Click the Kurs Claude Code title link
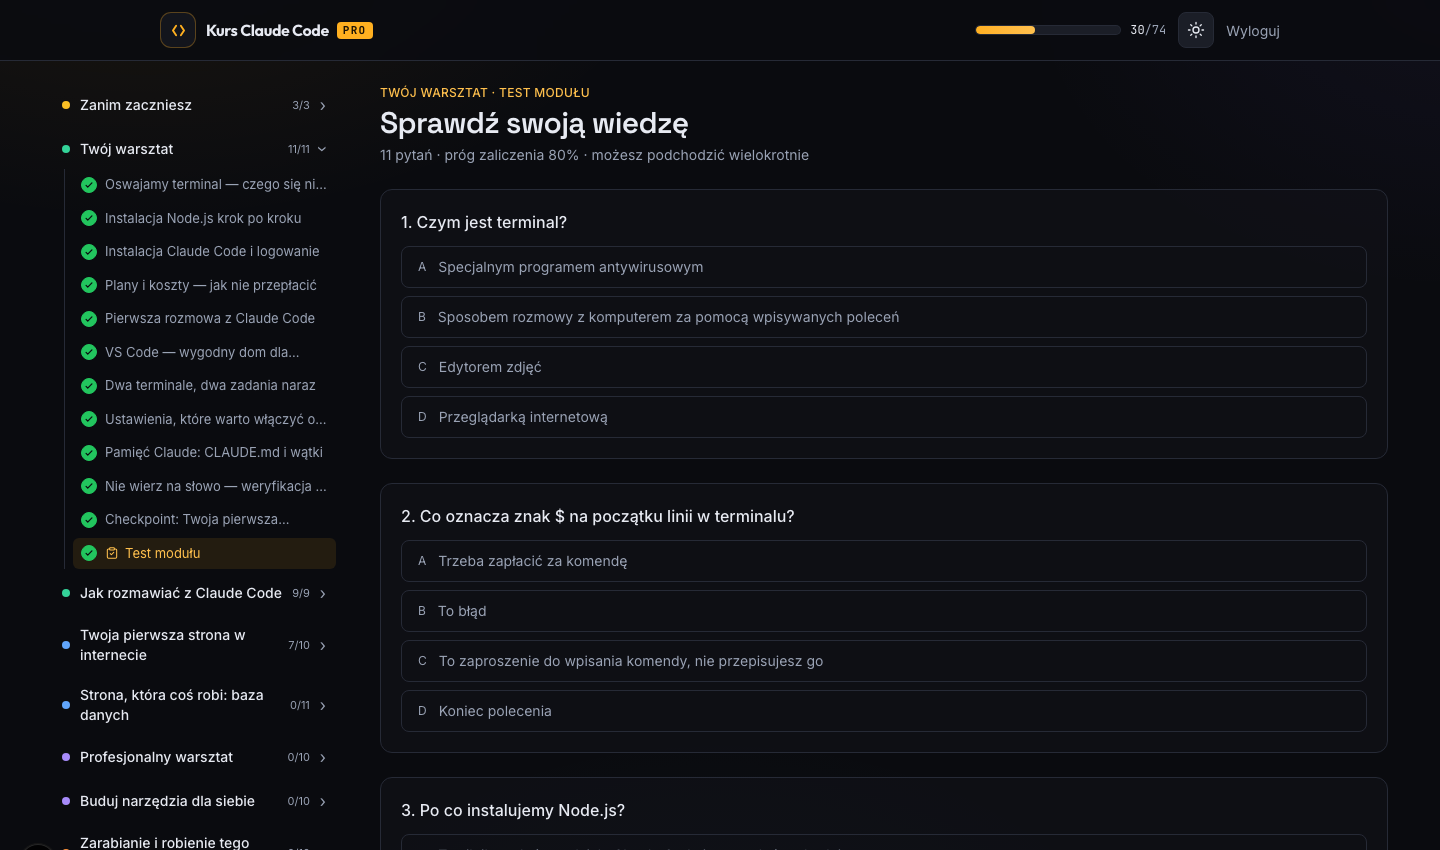Screen dimensions: 1440x850 (267, 31)
